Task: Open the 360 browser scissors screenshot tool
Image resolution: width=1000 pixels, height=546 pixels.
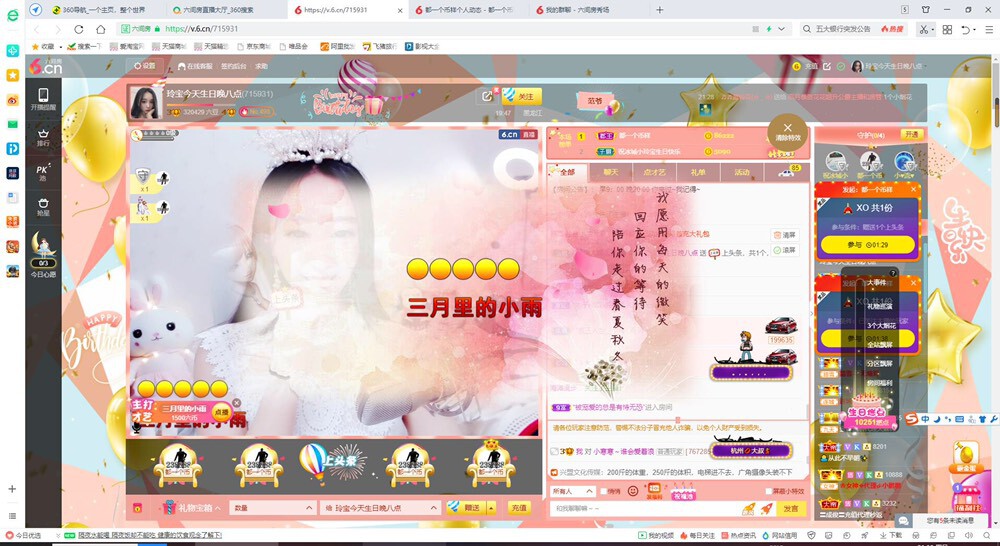Action: [x=922, y=29]
